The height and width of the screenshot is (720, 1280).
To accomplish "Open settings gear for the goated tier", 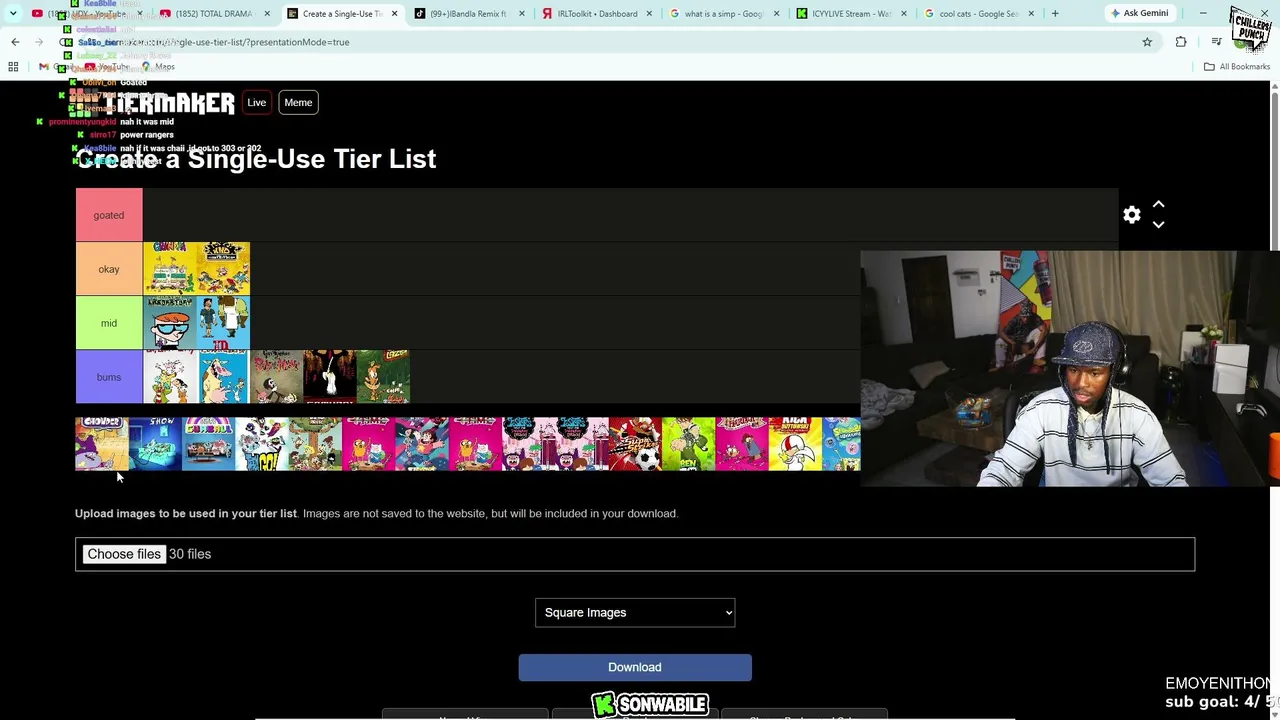I will click(1131, 215).
